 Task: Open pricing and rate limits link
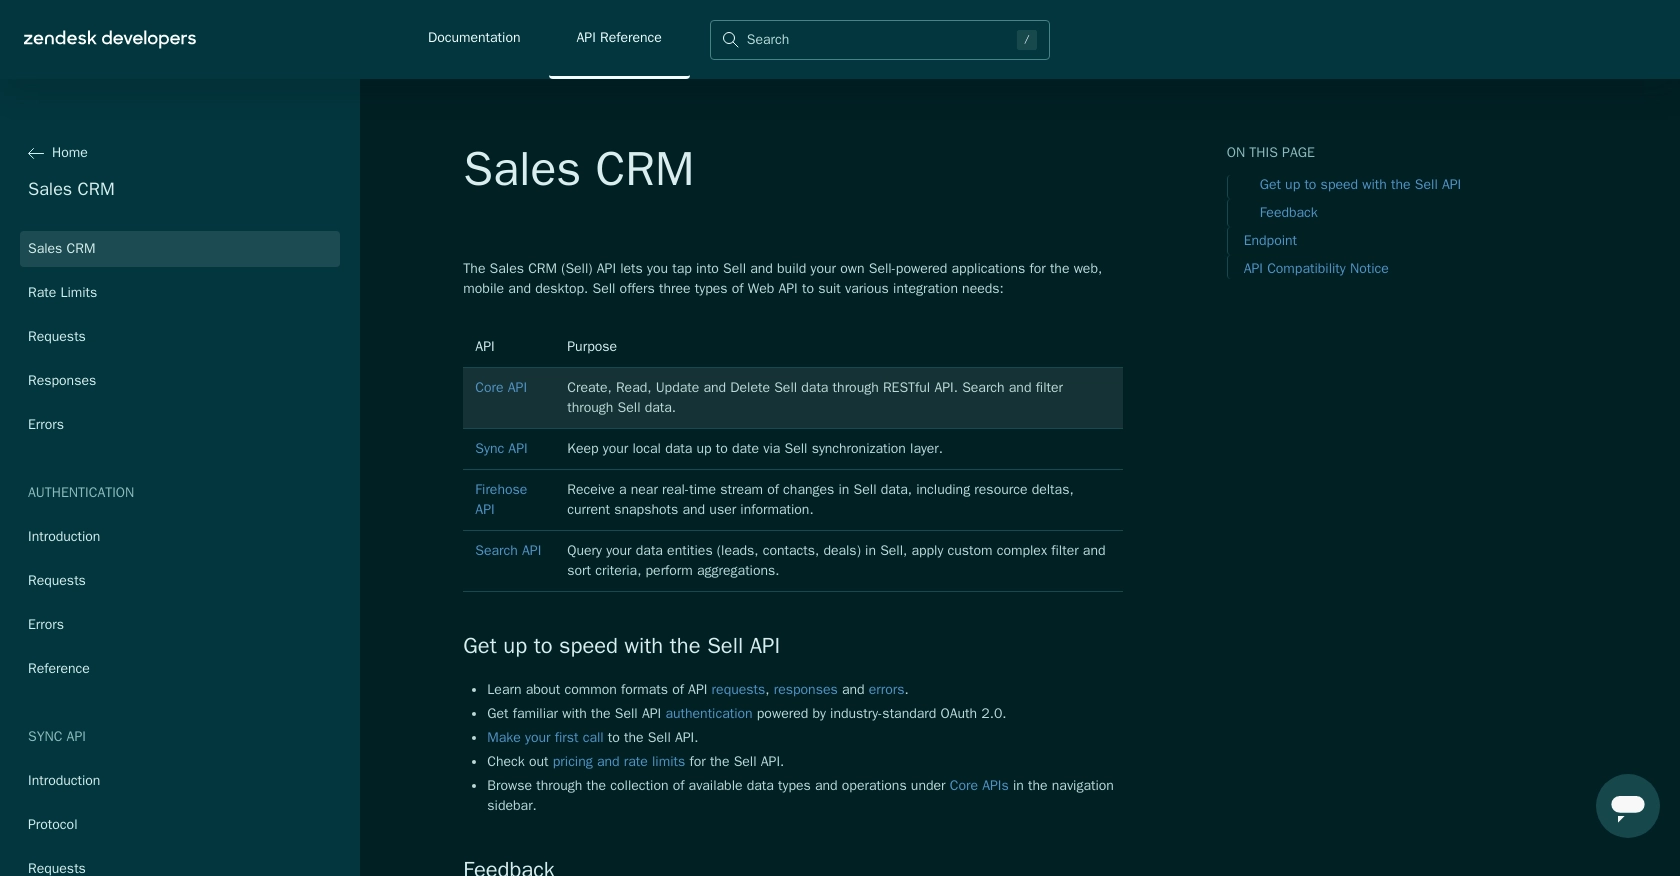click(x=619, y=762)
